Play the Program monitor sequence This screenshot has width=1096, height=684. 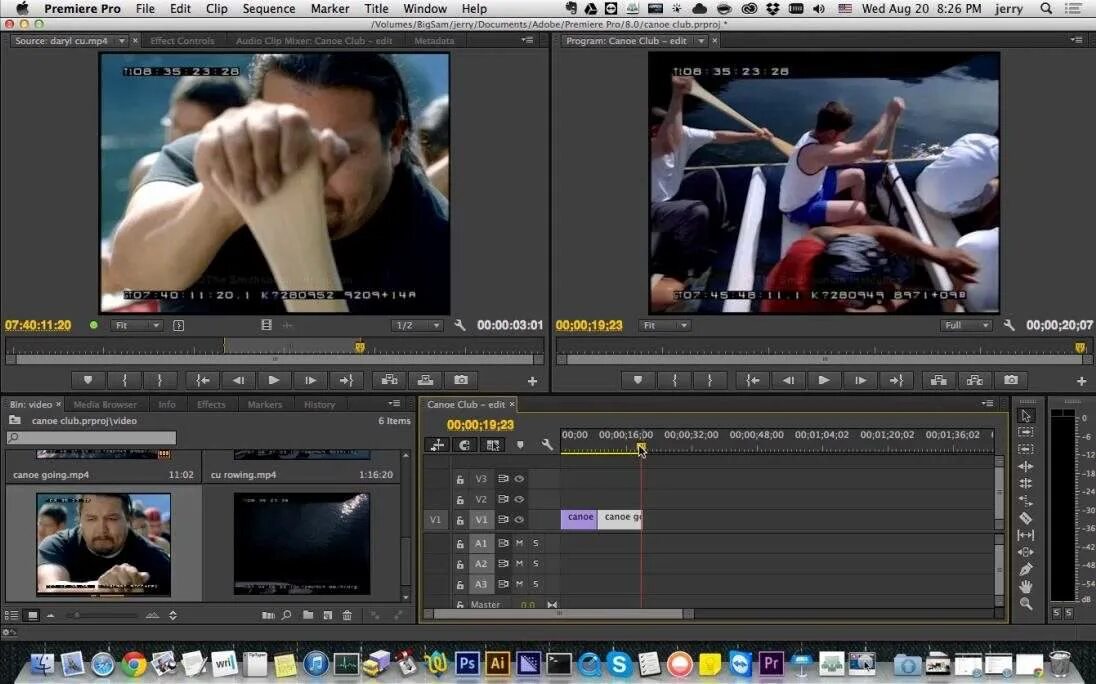pos(824,380)
